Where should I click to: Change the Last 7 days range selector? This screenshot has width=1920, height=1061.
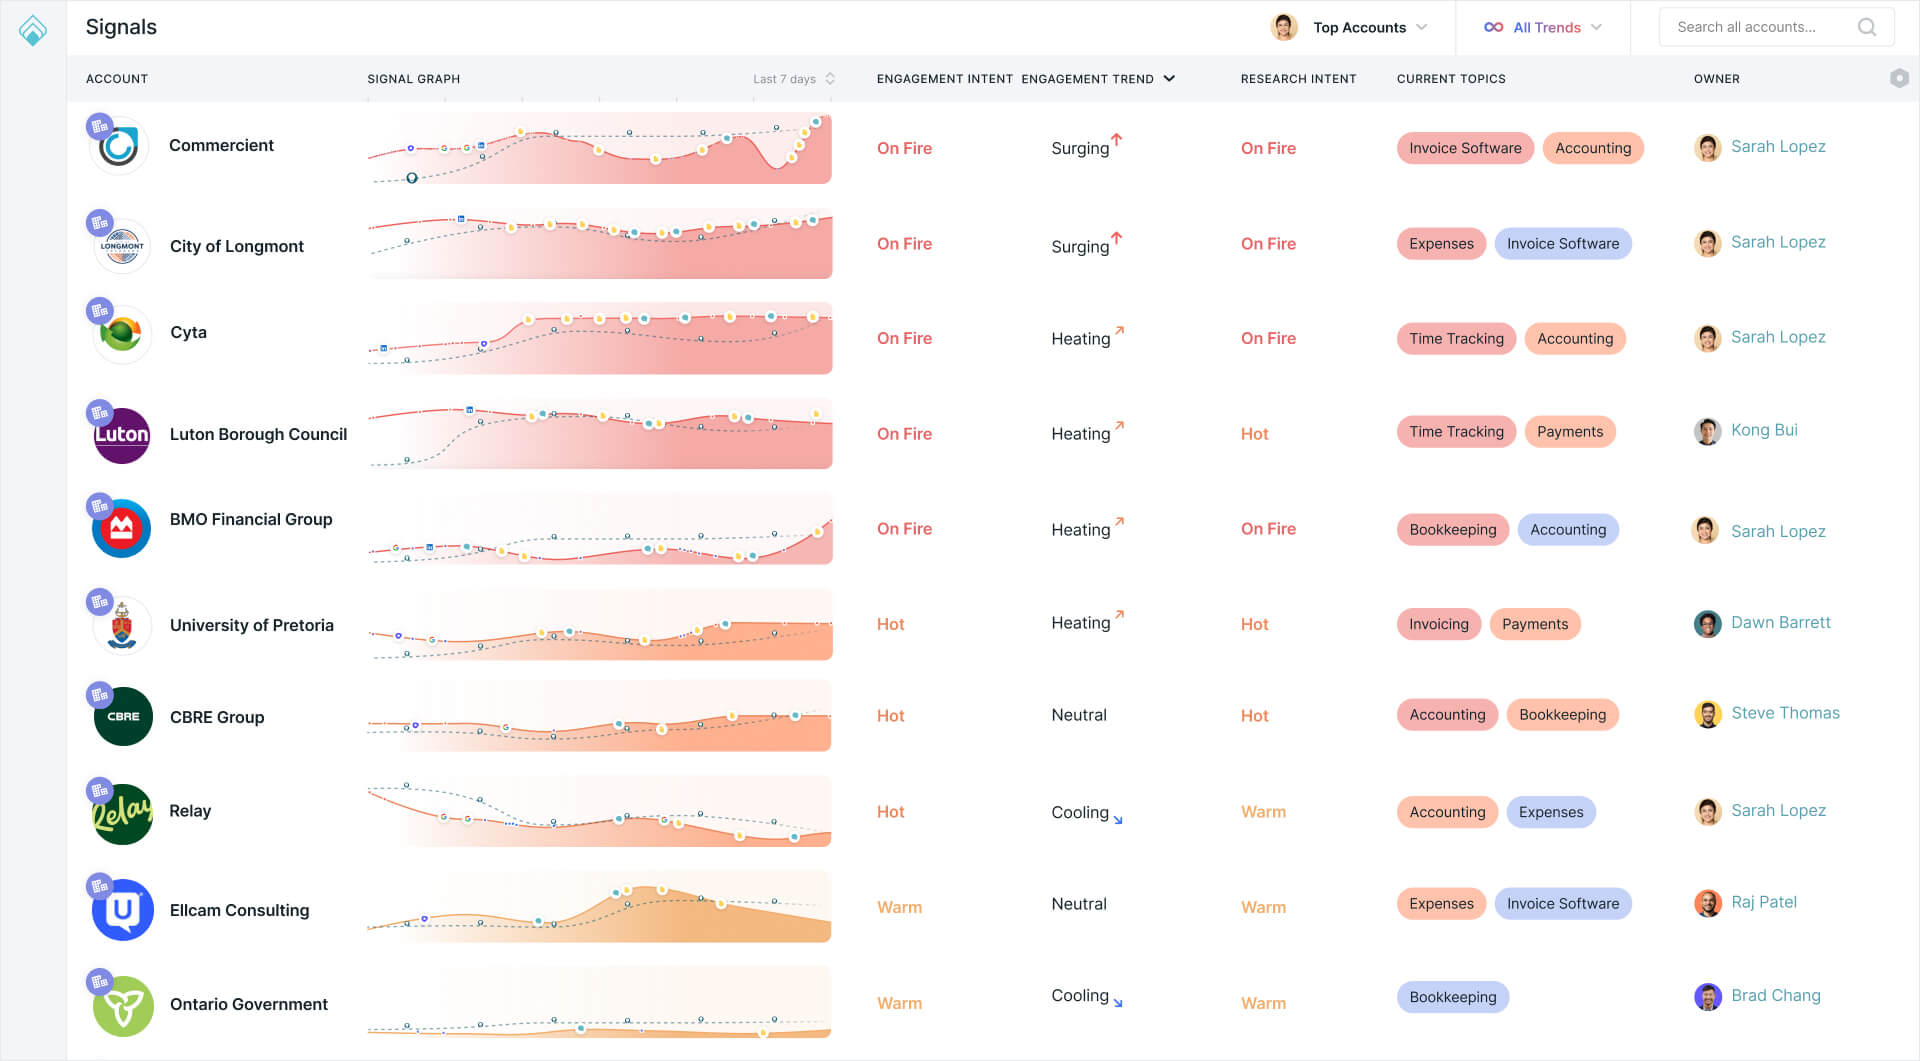click(x=794, y=79)
